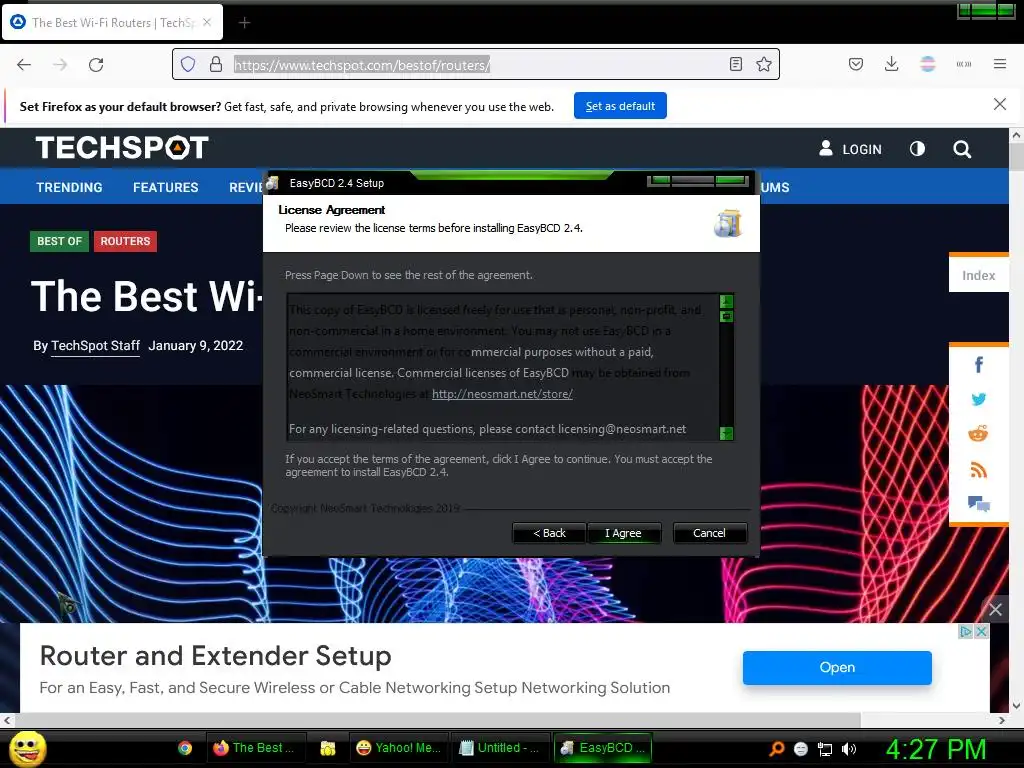Click the green BEST OF tag
Viewport: 1024px width, 768px height.
click(59, 241)
